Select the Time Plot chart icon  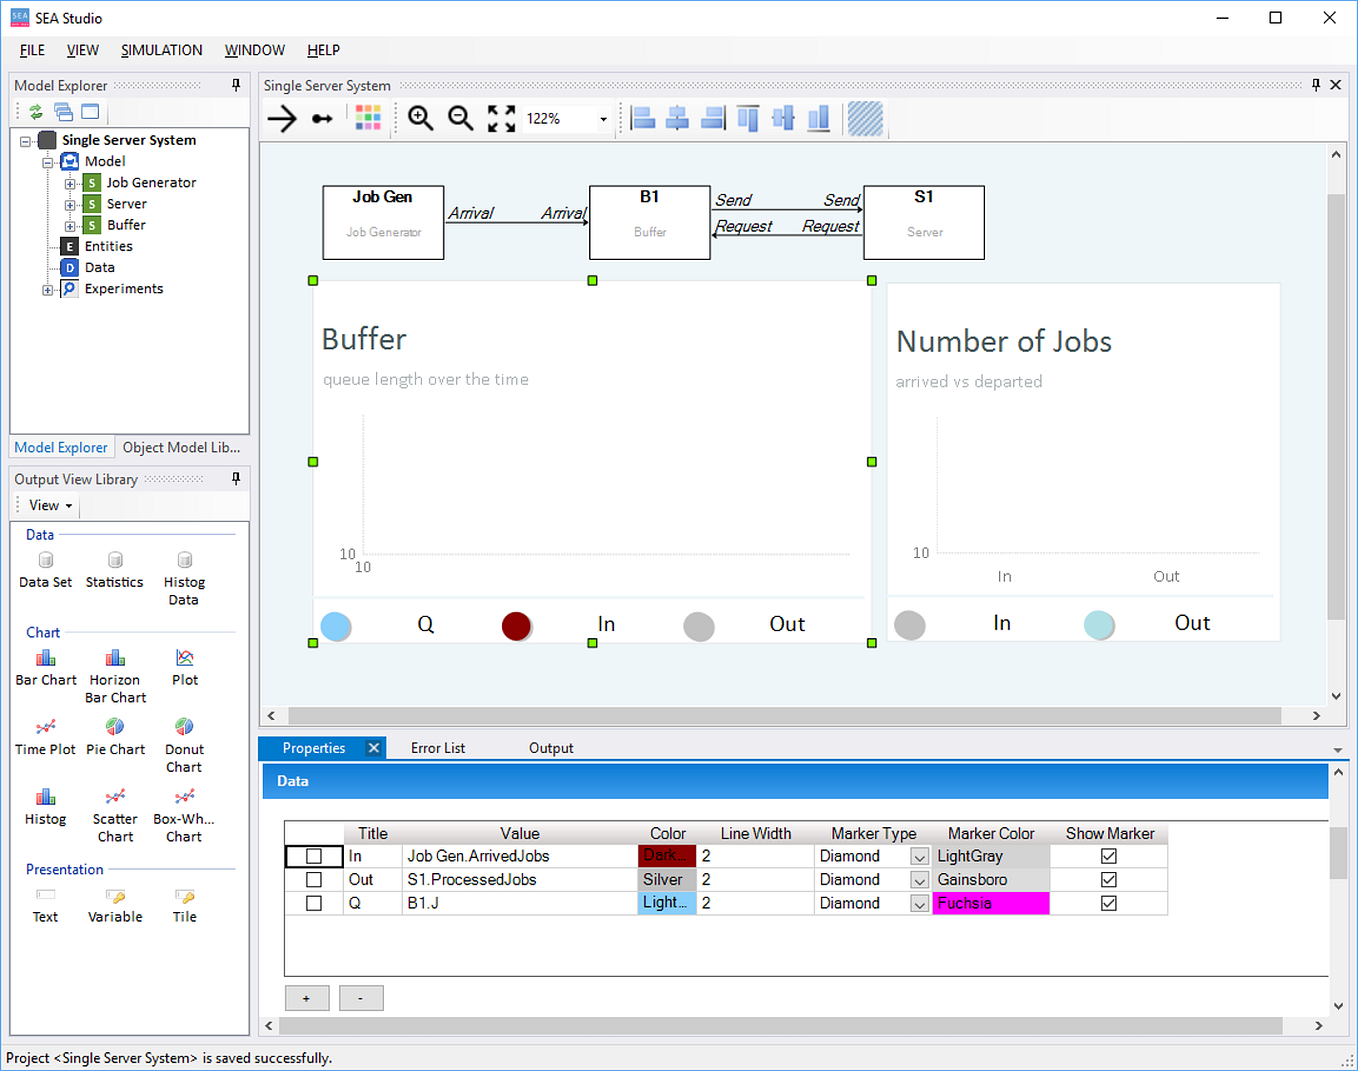[45, 728]
